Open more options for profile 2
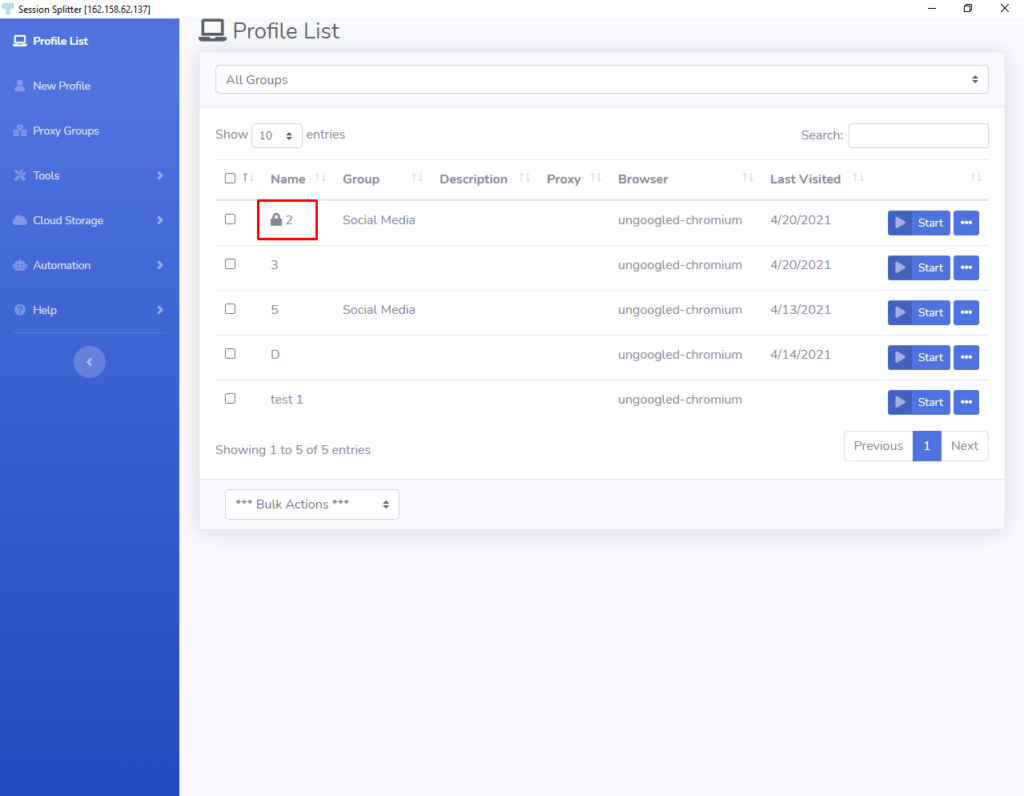Screen dimensions: 1024x796 [966, 223]
